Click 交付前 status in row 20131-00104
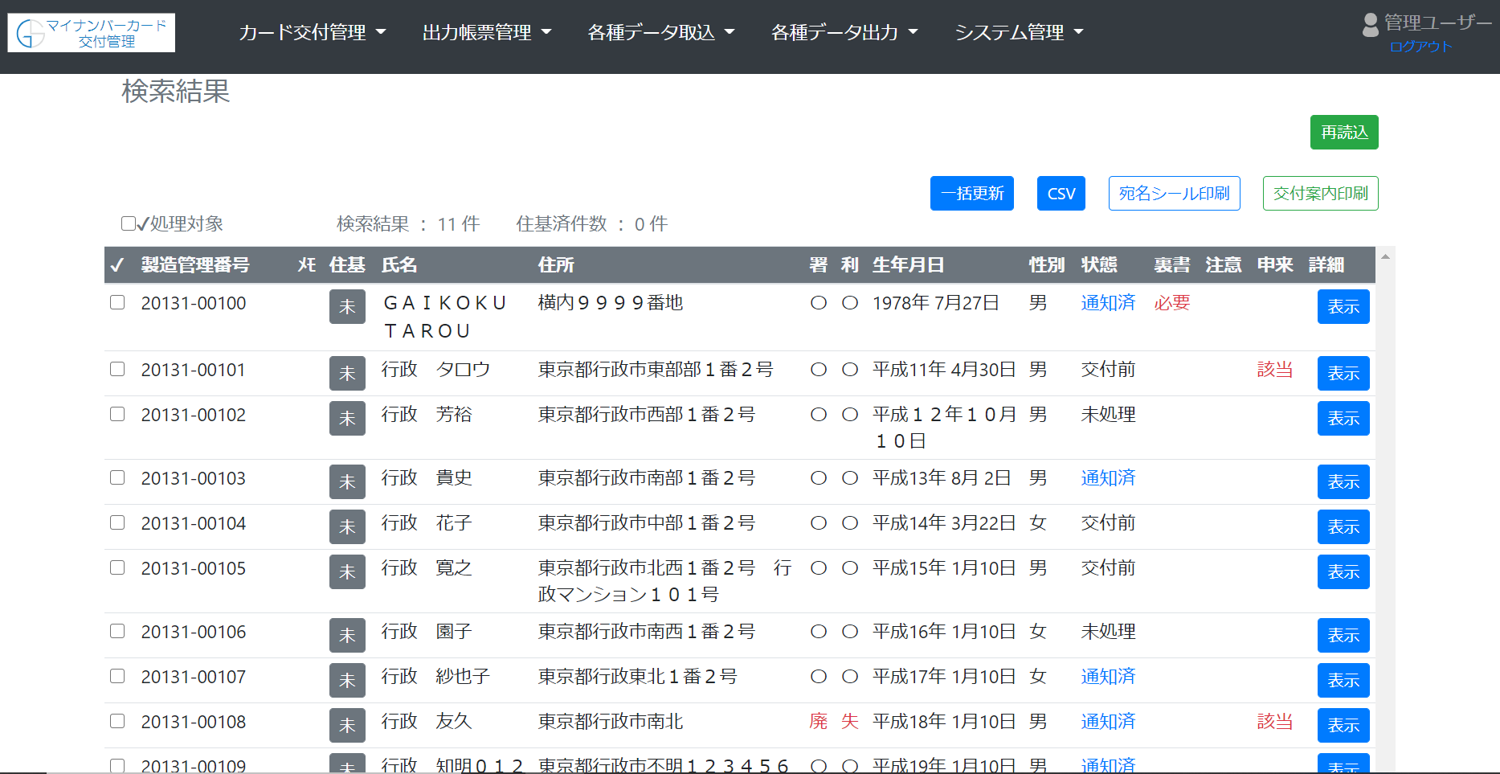The image size is (1500, 774). click(x=1108, y=523)
